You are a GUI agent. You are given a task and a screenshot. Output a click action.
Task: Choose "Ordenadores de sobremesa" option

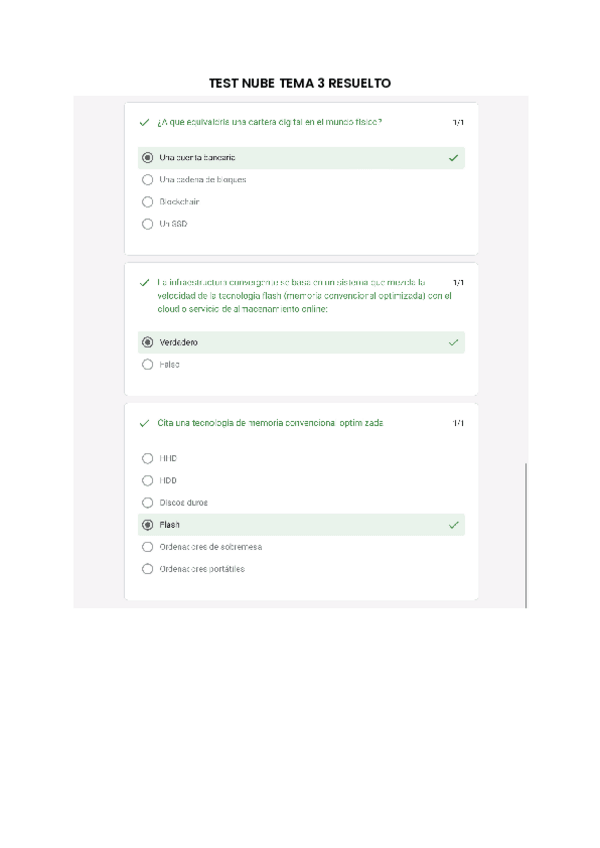[x=148, y=547]
